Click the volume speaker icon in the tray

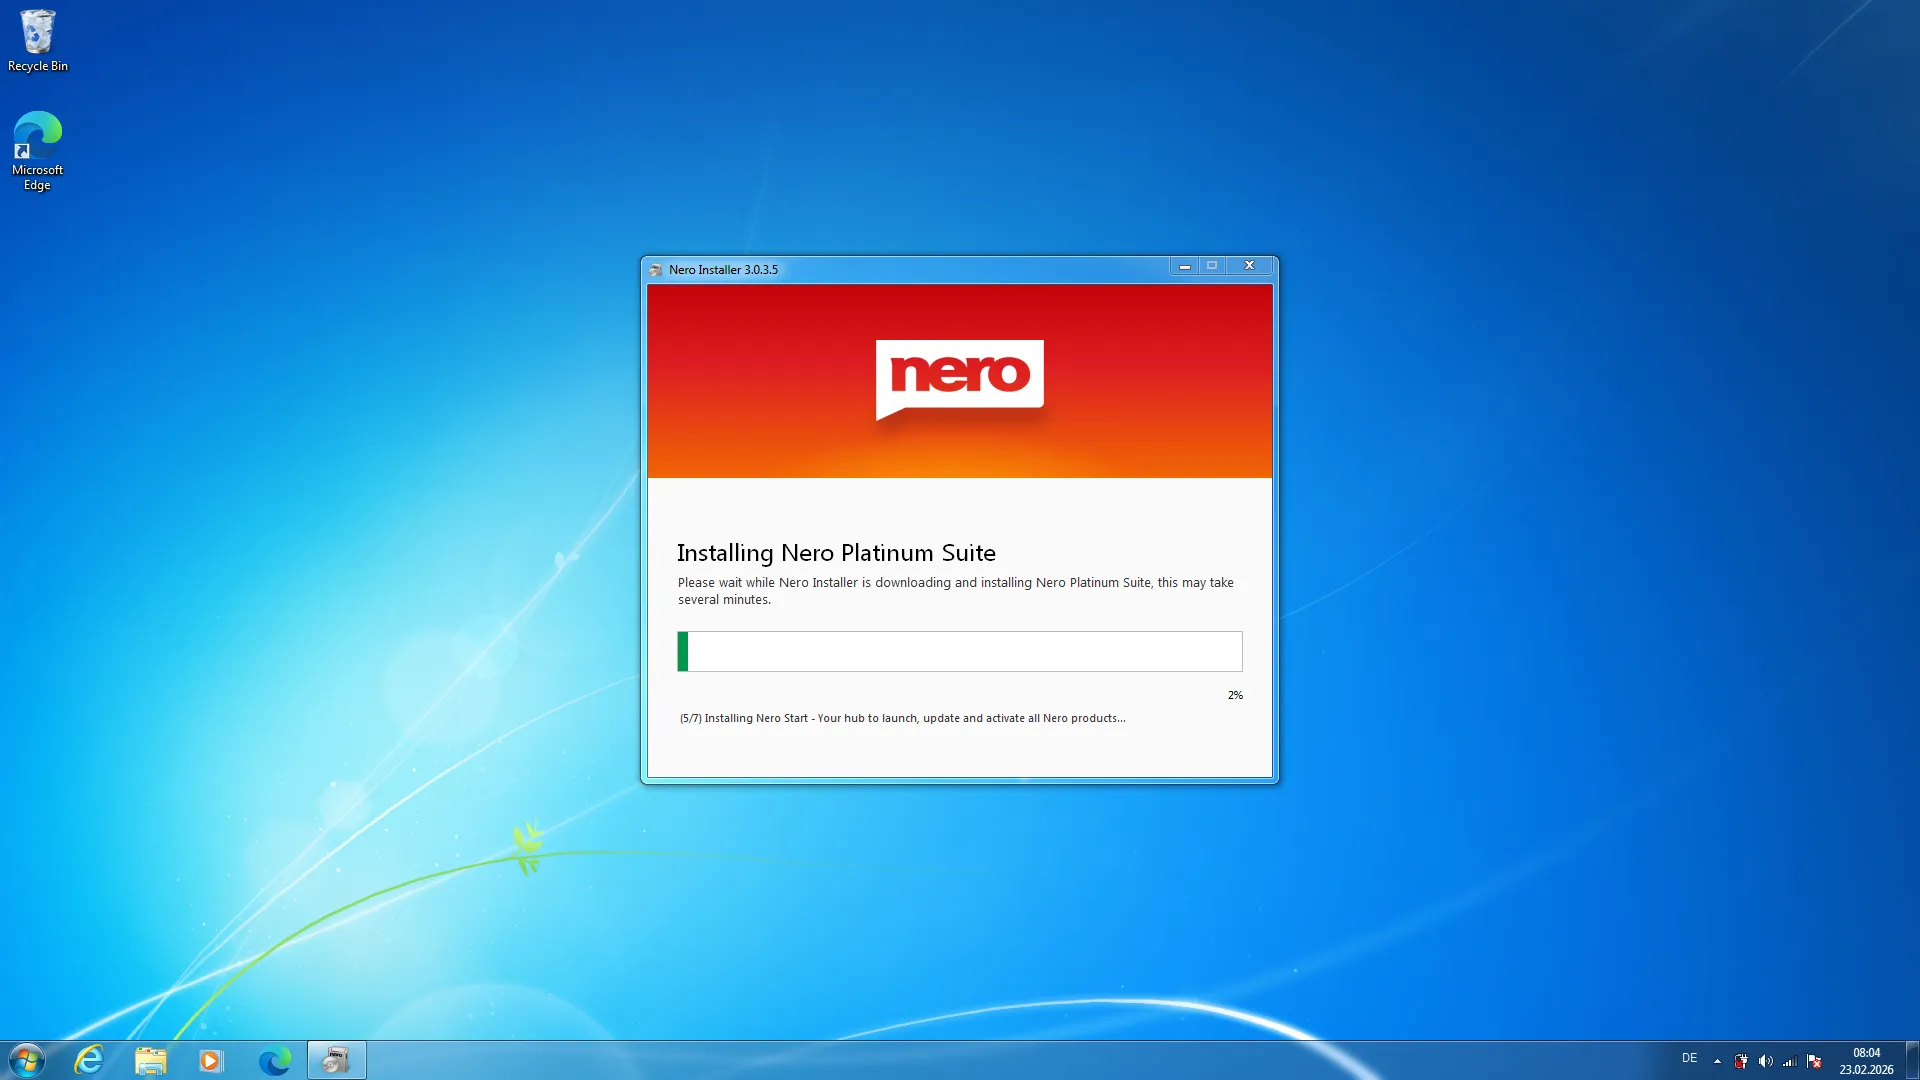1765,1060
